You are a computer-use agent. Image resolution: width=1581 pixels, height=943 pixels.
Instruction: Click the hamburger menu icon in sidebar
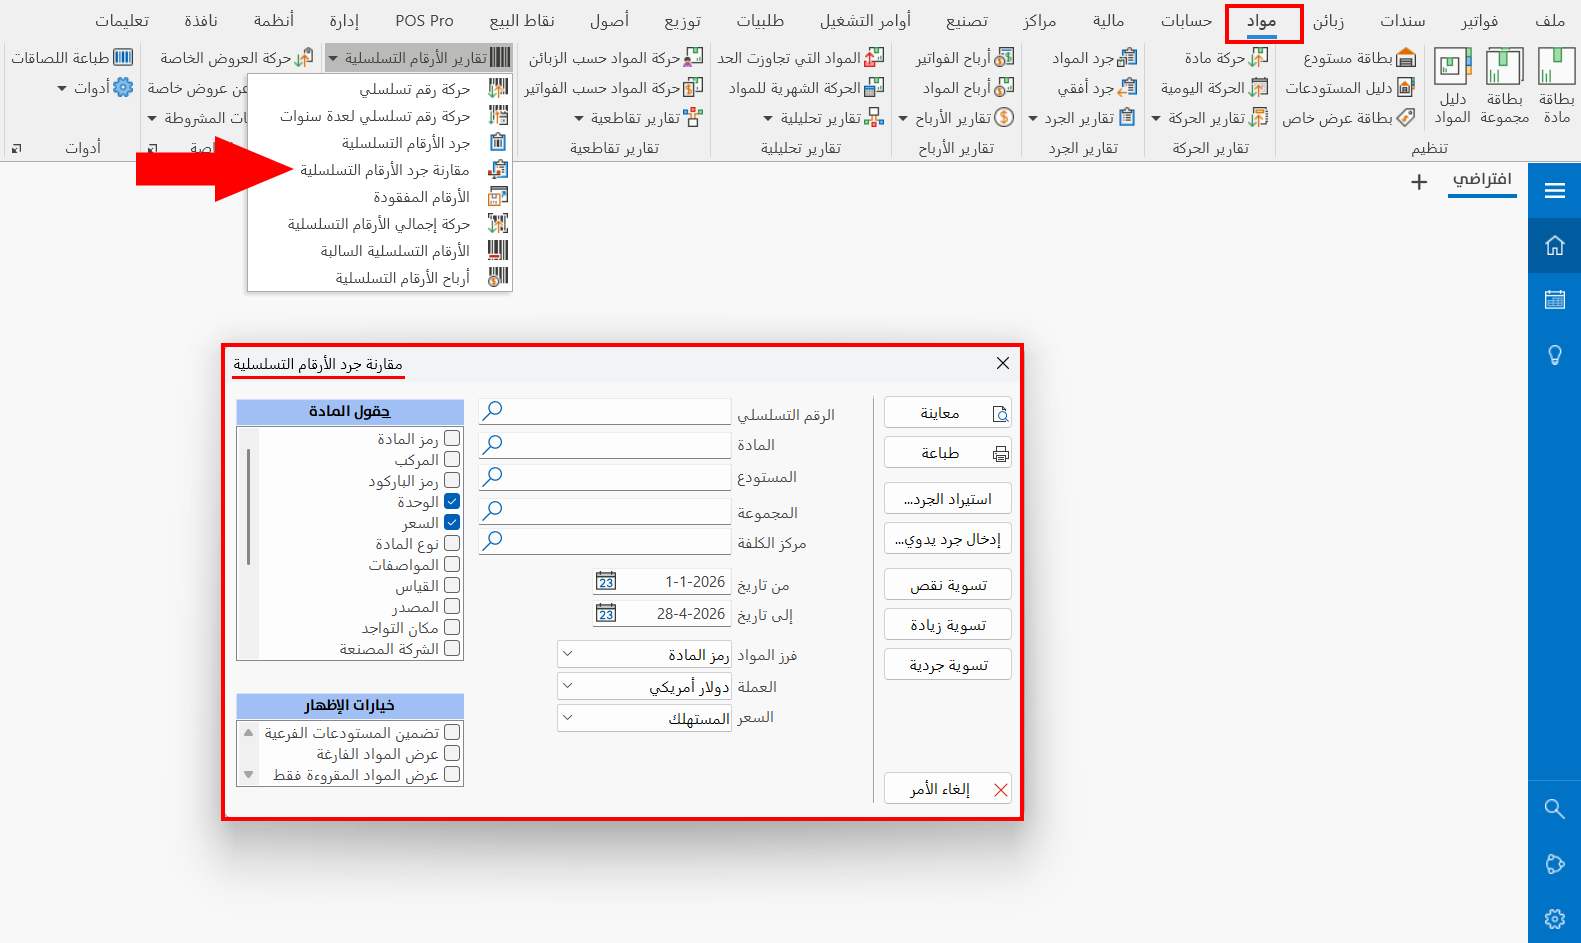(1554, 191)
